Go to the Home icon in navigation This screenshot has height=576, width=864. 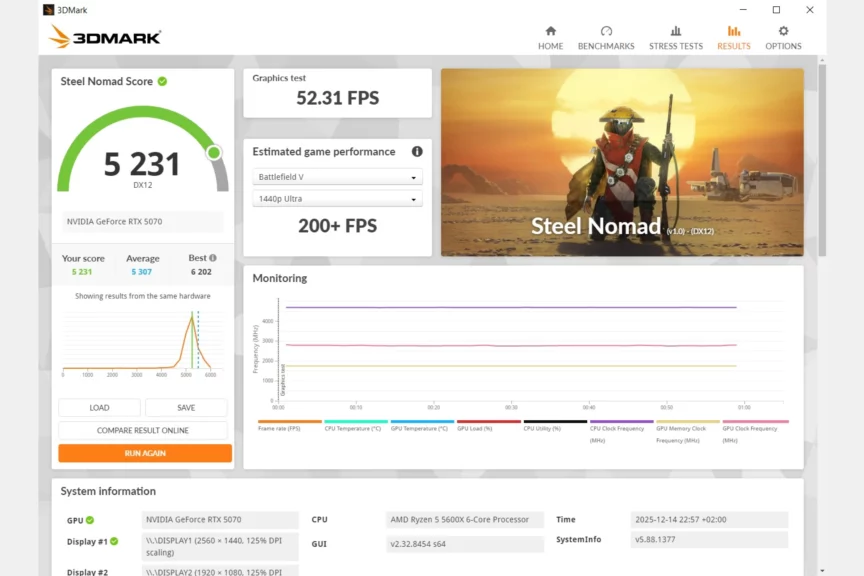coord(550,31)
